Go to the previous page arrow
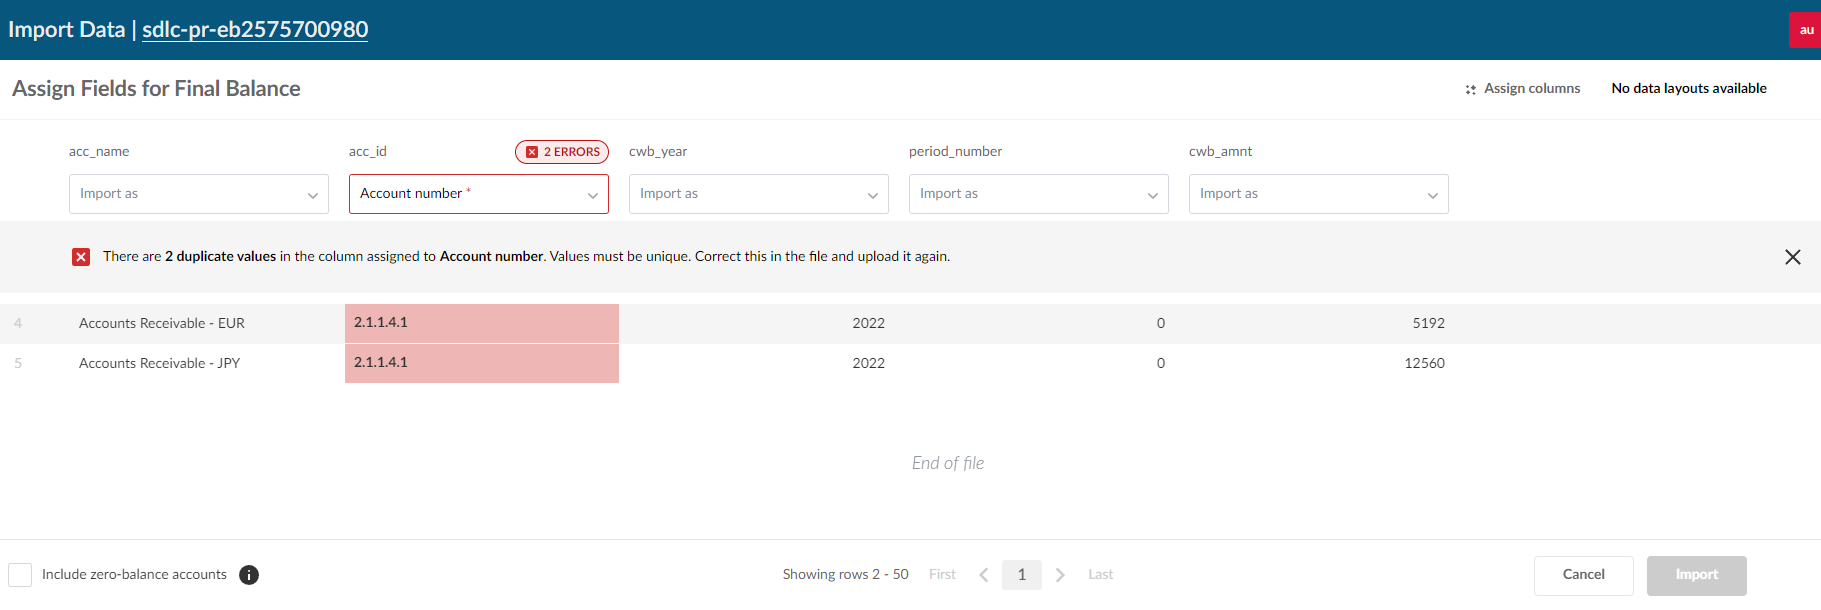Screen dimensions: 1821x610 click(x=984, y=575)
